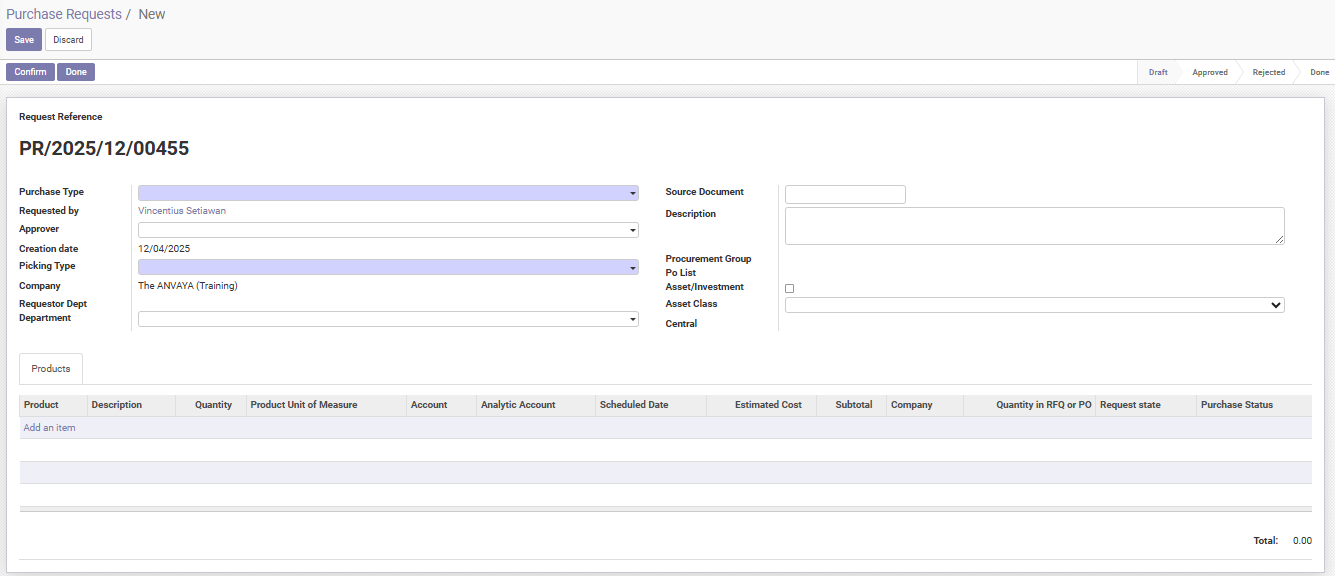Discard the new purchase request

click(x=68, y=40)
